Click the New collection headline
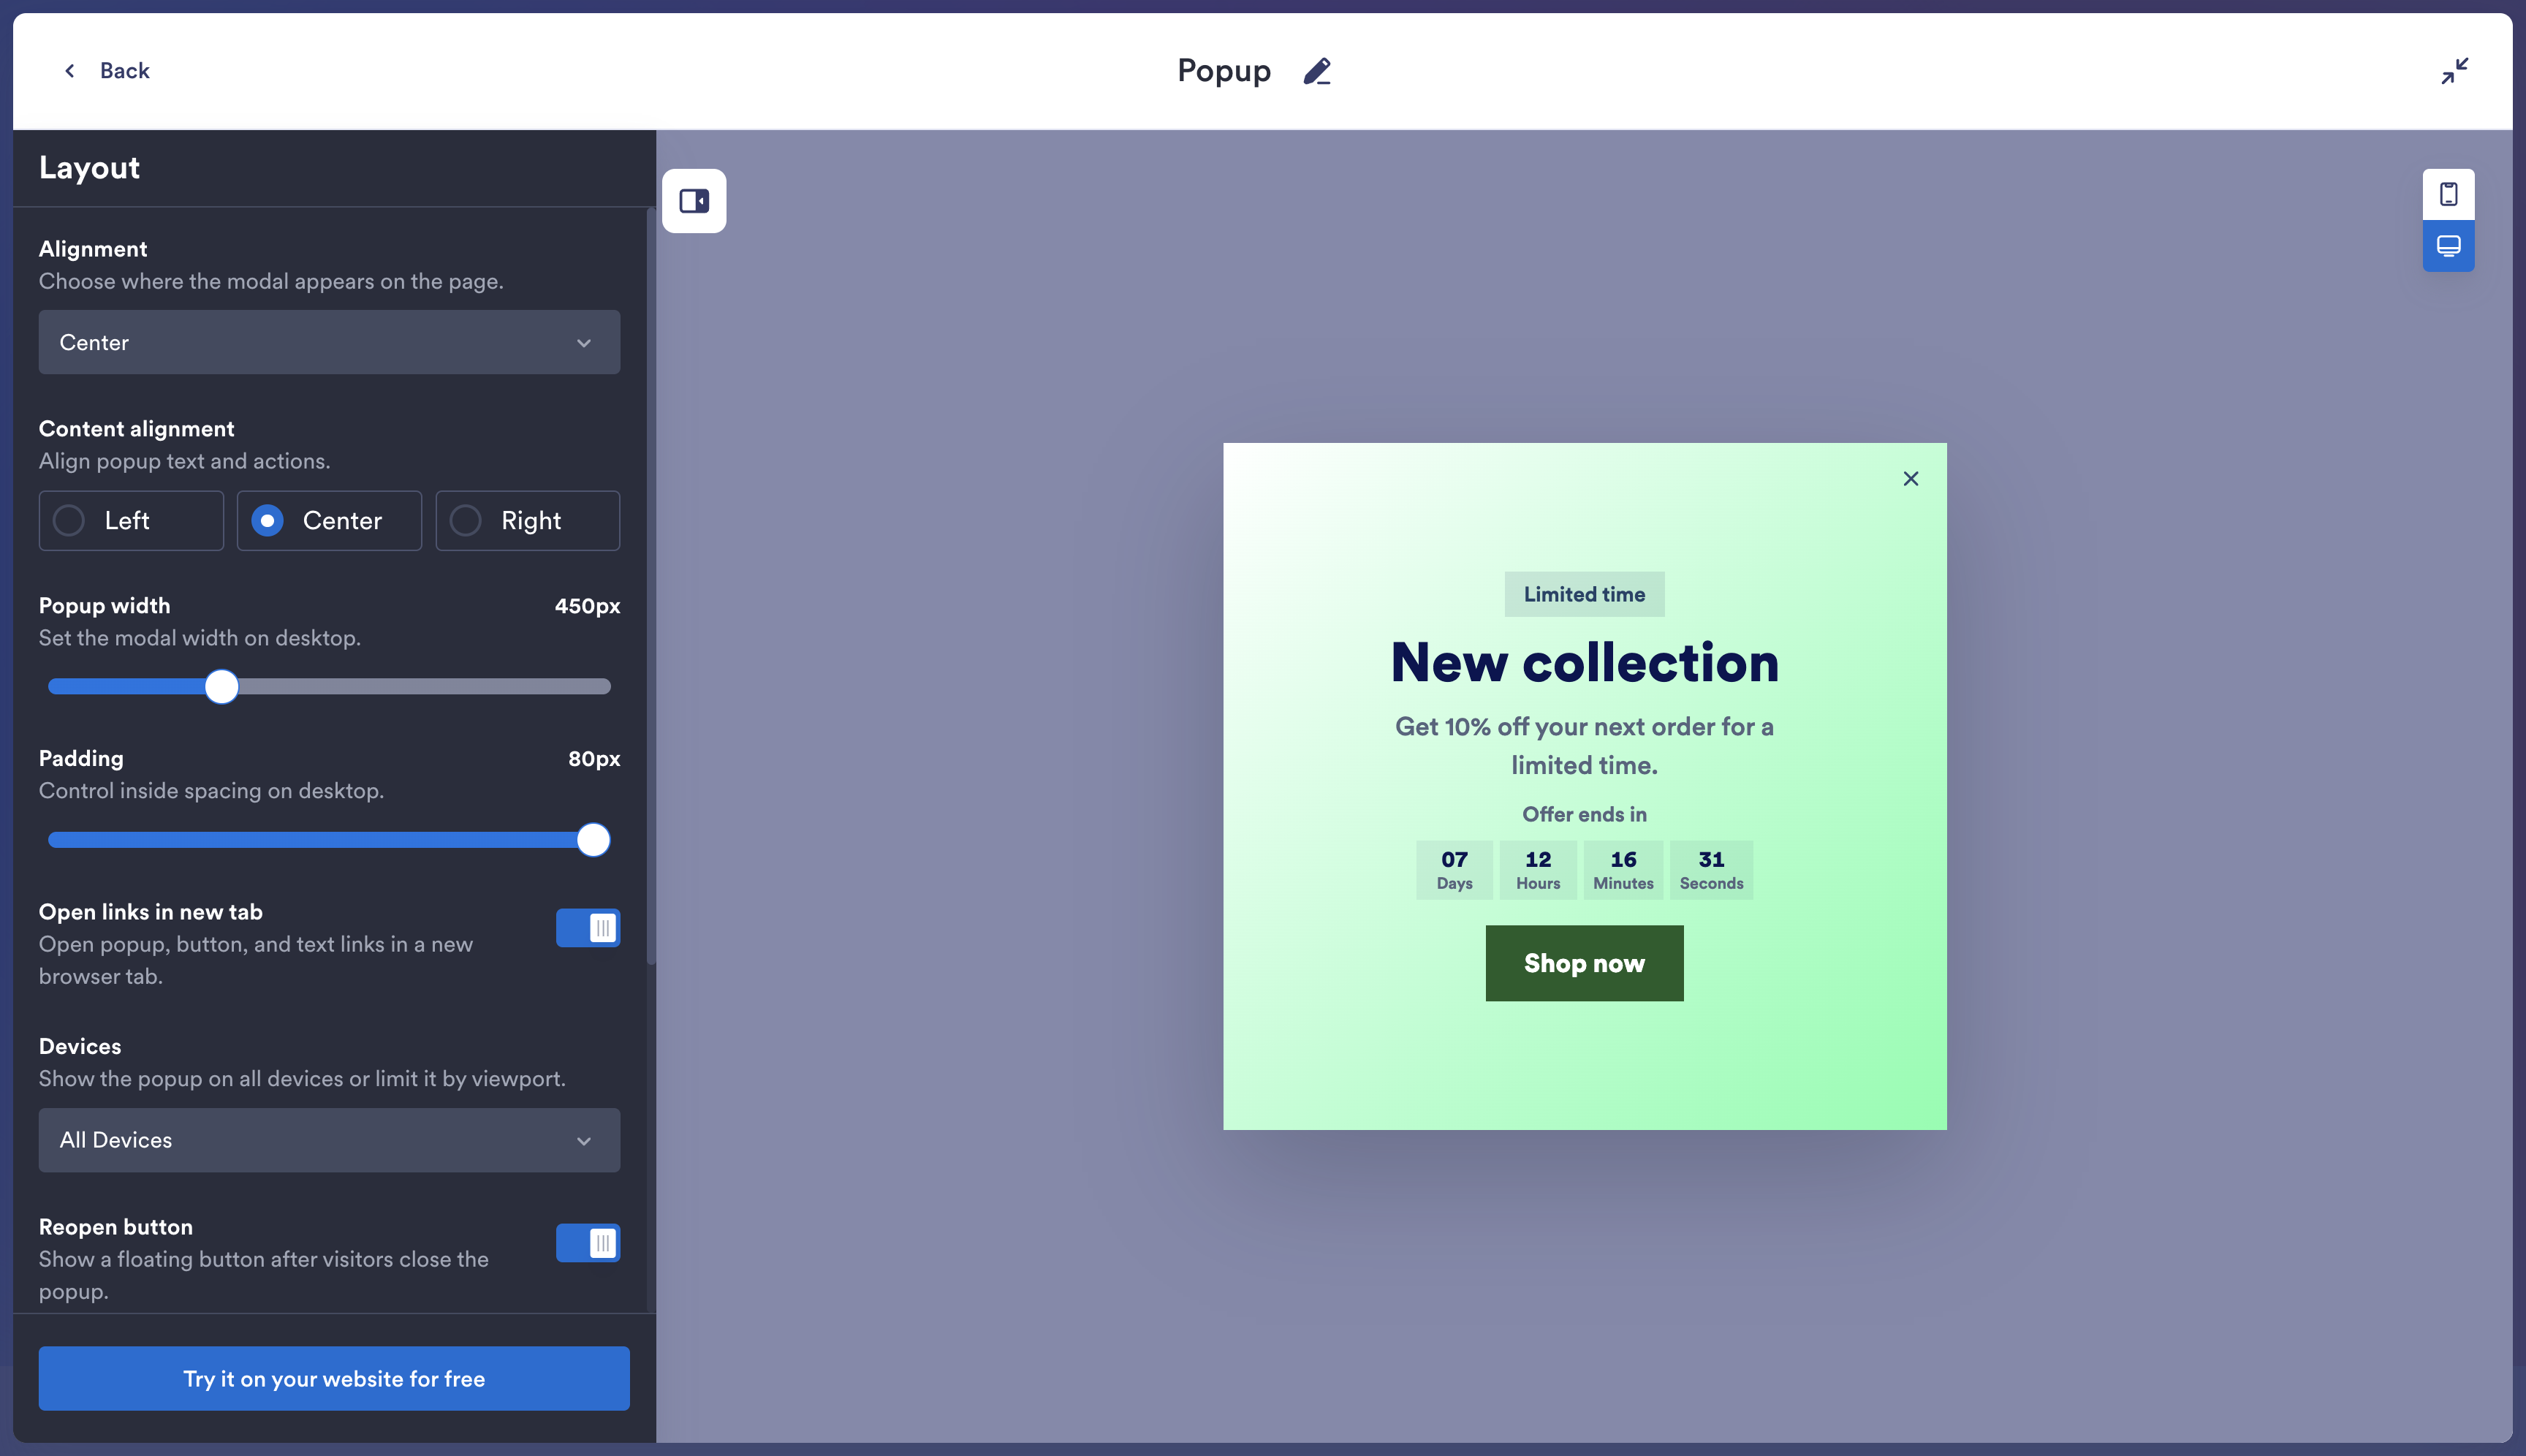The width and height of the screenshot is (2526, 1456). (1584, 662)
